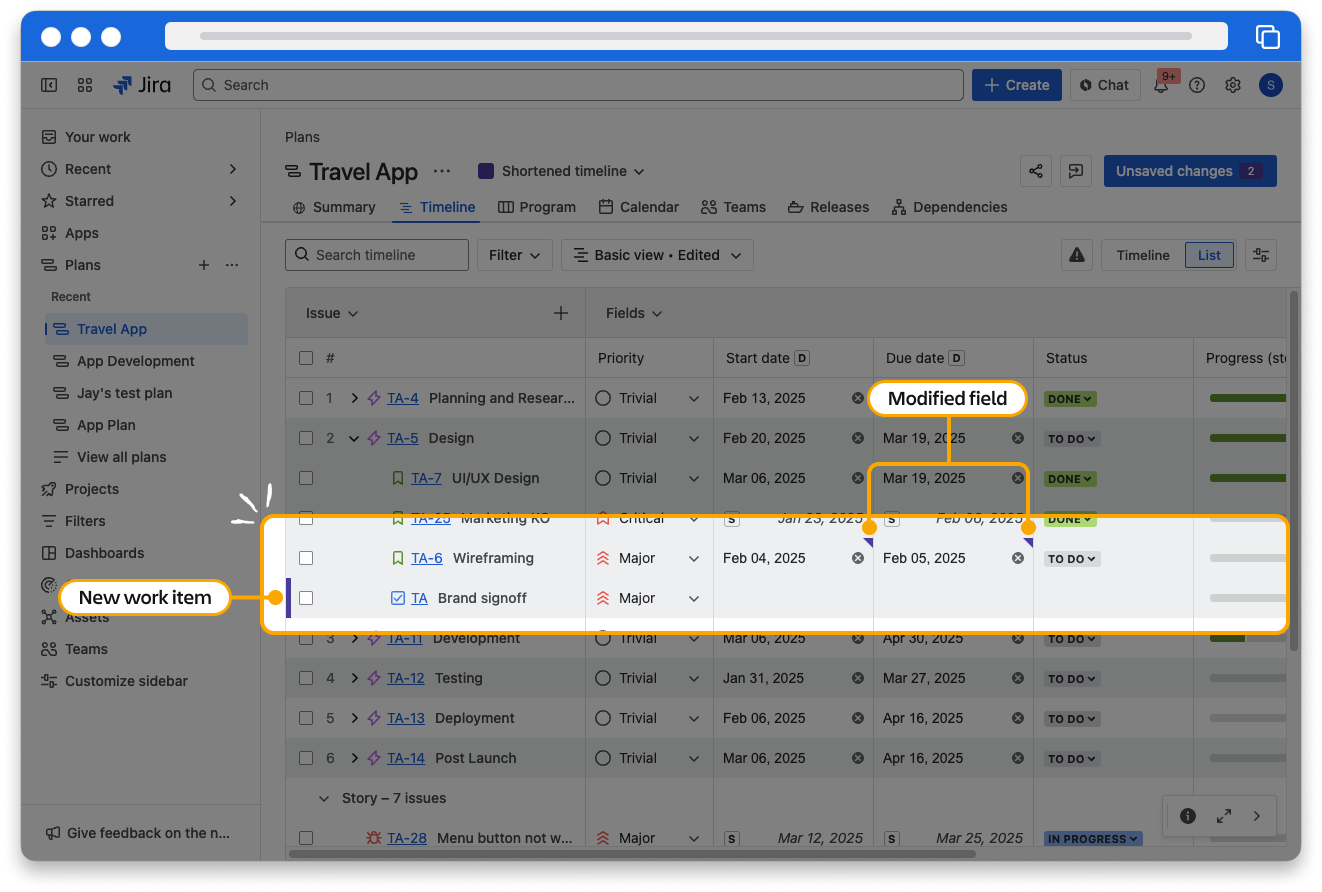Open the Travel App more options ellipsis
The height and width of the screenshot is (892, 1322).
point(442,171)
